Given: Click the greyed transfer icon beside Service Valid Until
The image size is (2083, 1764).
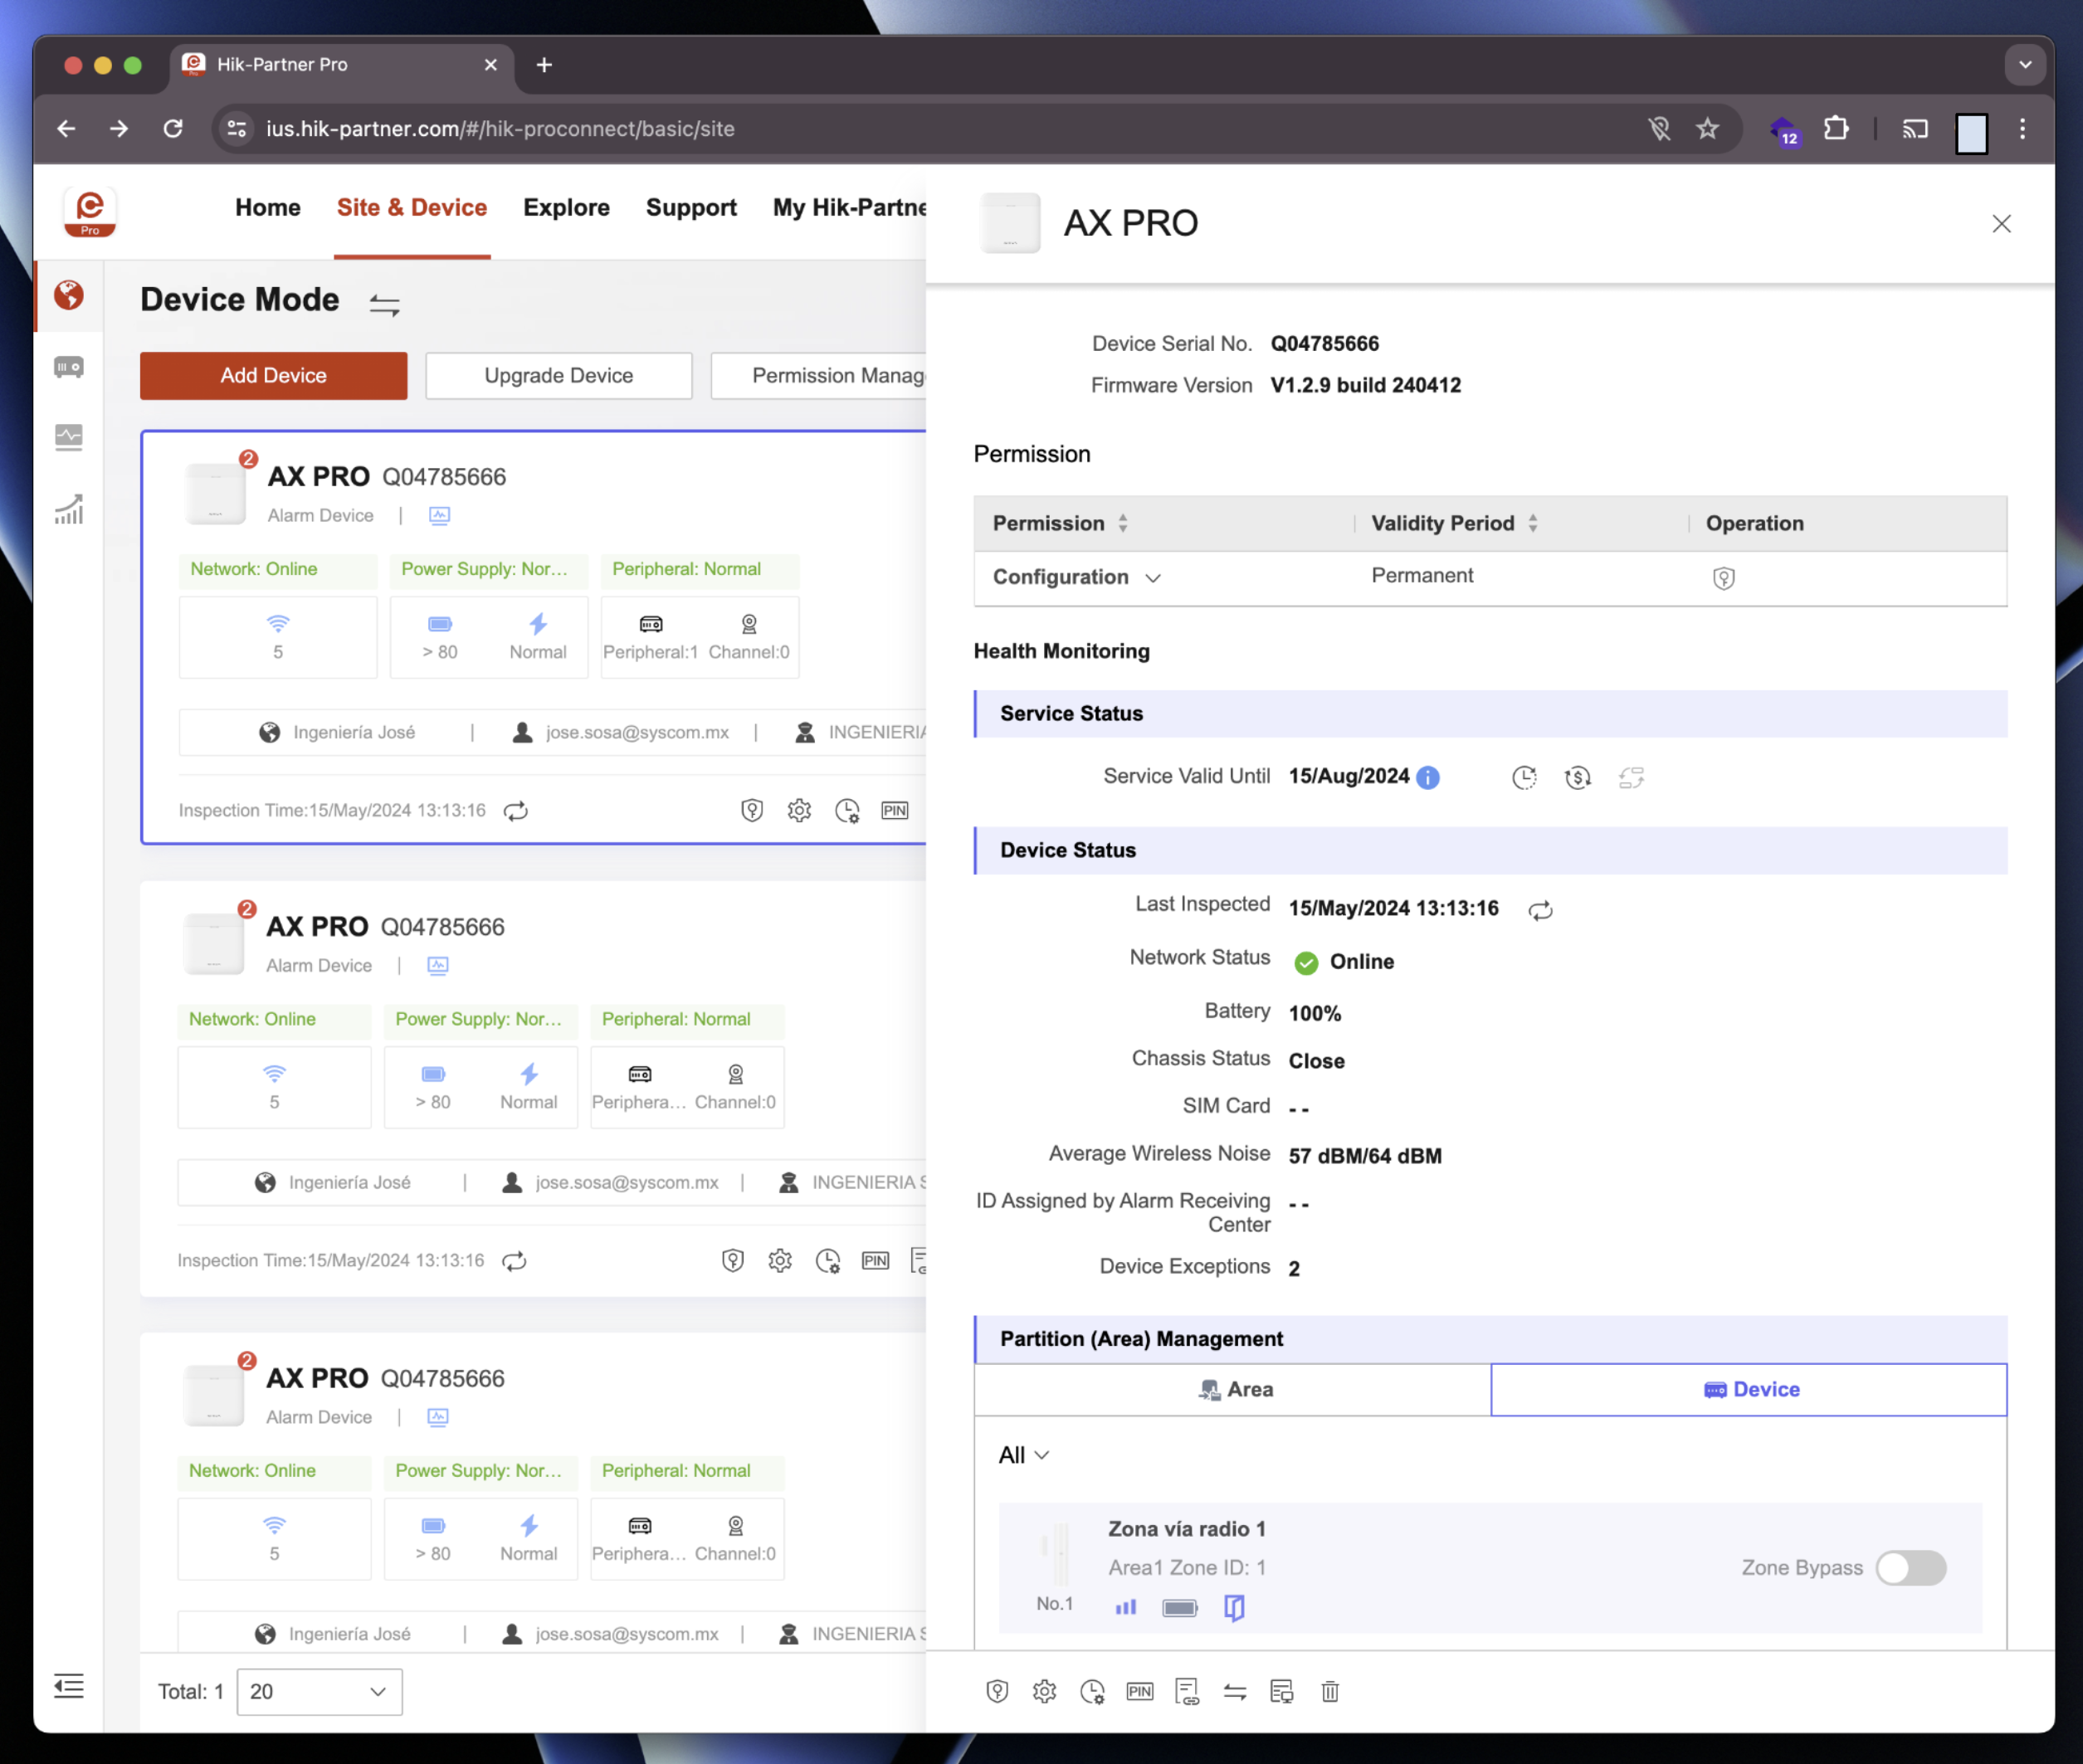Looking at the screenshot, I should [1631, 777].
